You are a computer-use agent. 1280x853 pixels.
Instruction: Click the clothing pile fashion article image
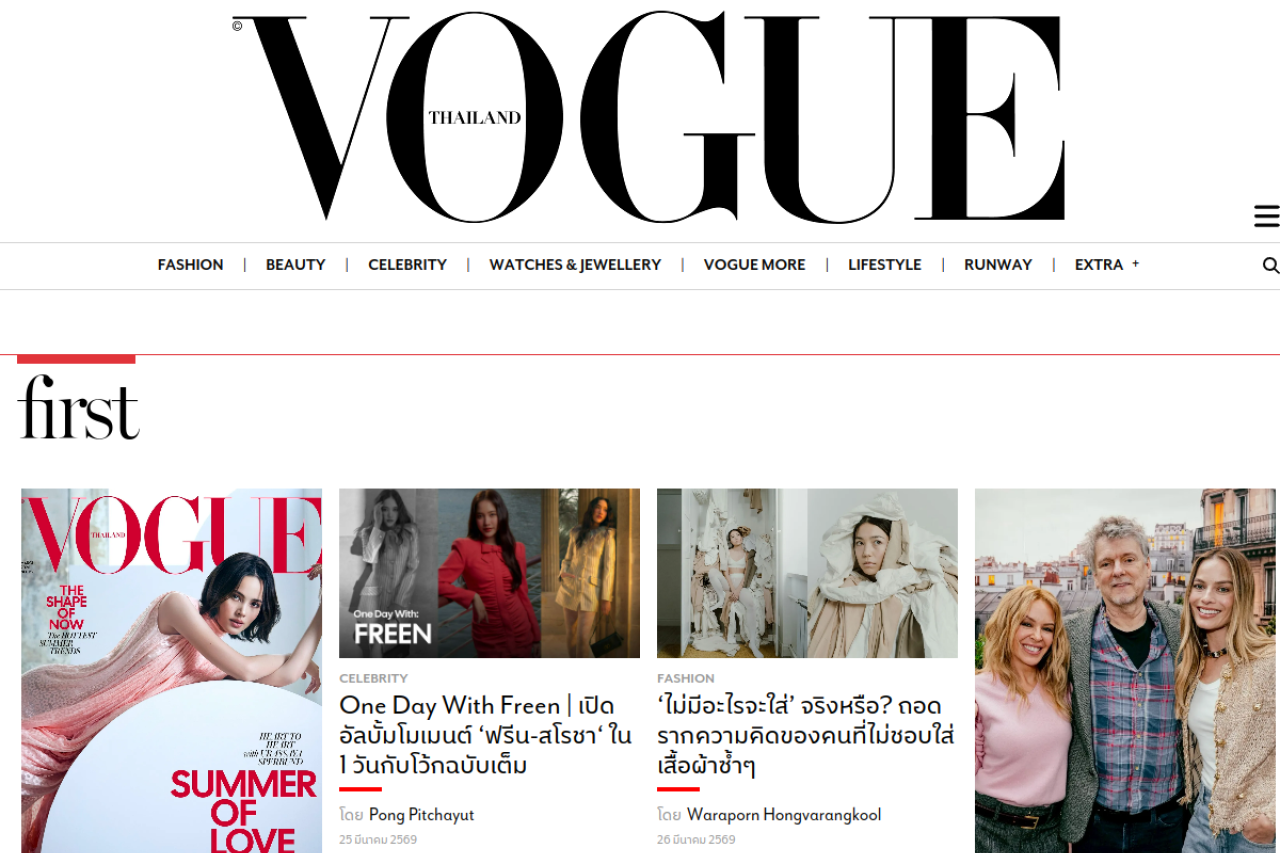[x=807, y=573]
